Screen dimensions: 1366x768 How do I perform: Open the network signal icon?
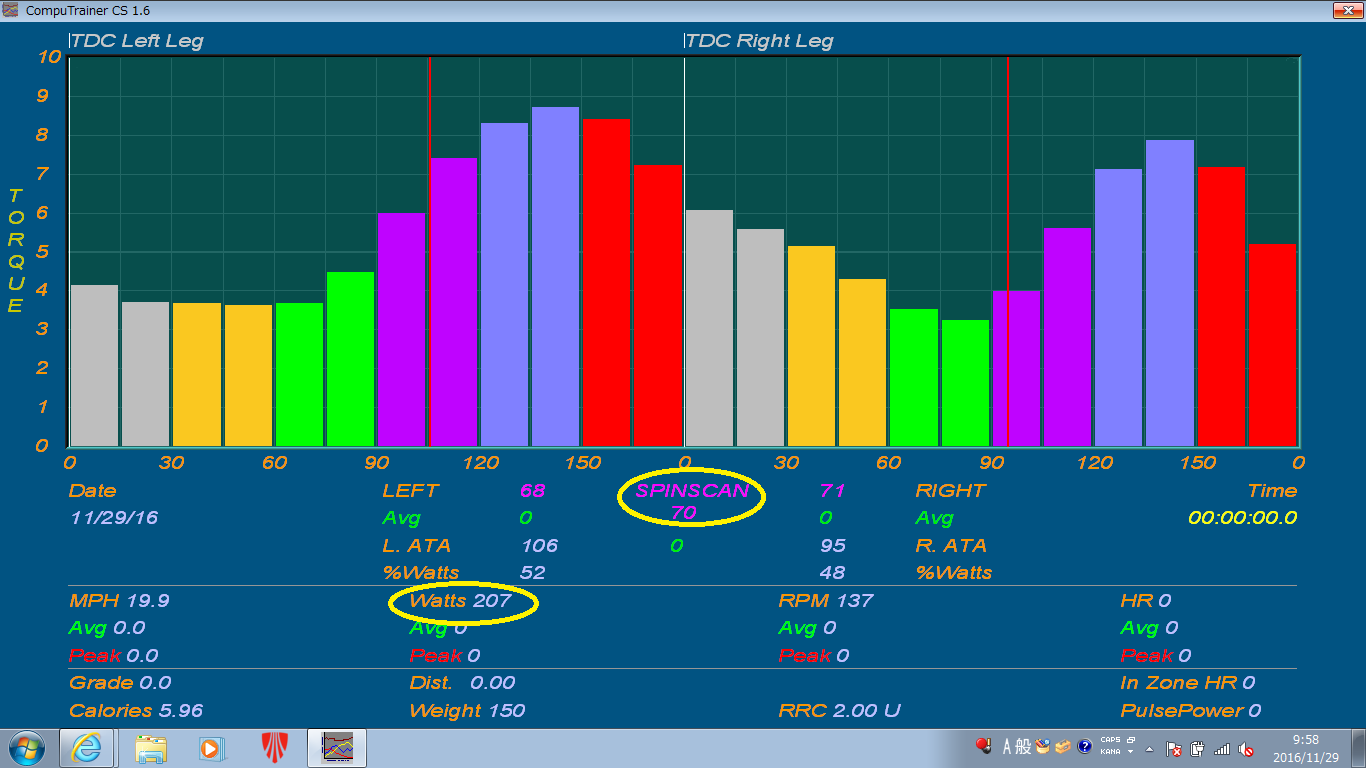[1221, 749]
